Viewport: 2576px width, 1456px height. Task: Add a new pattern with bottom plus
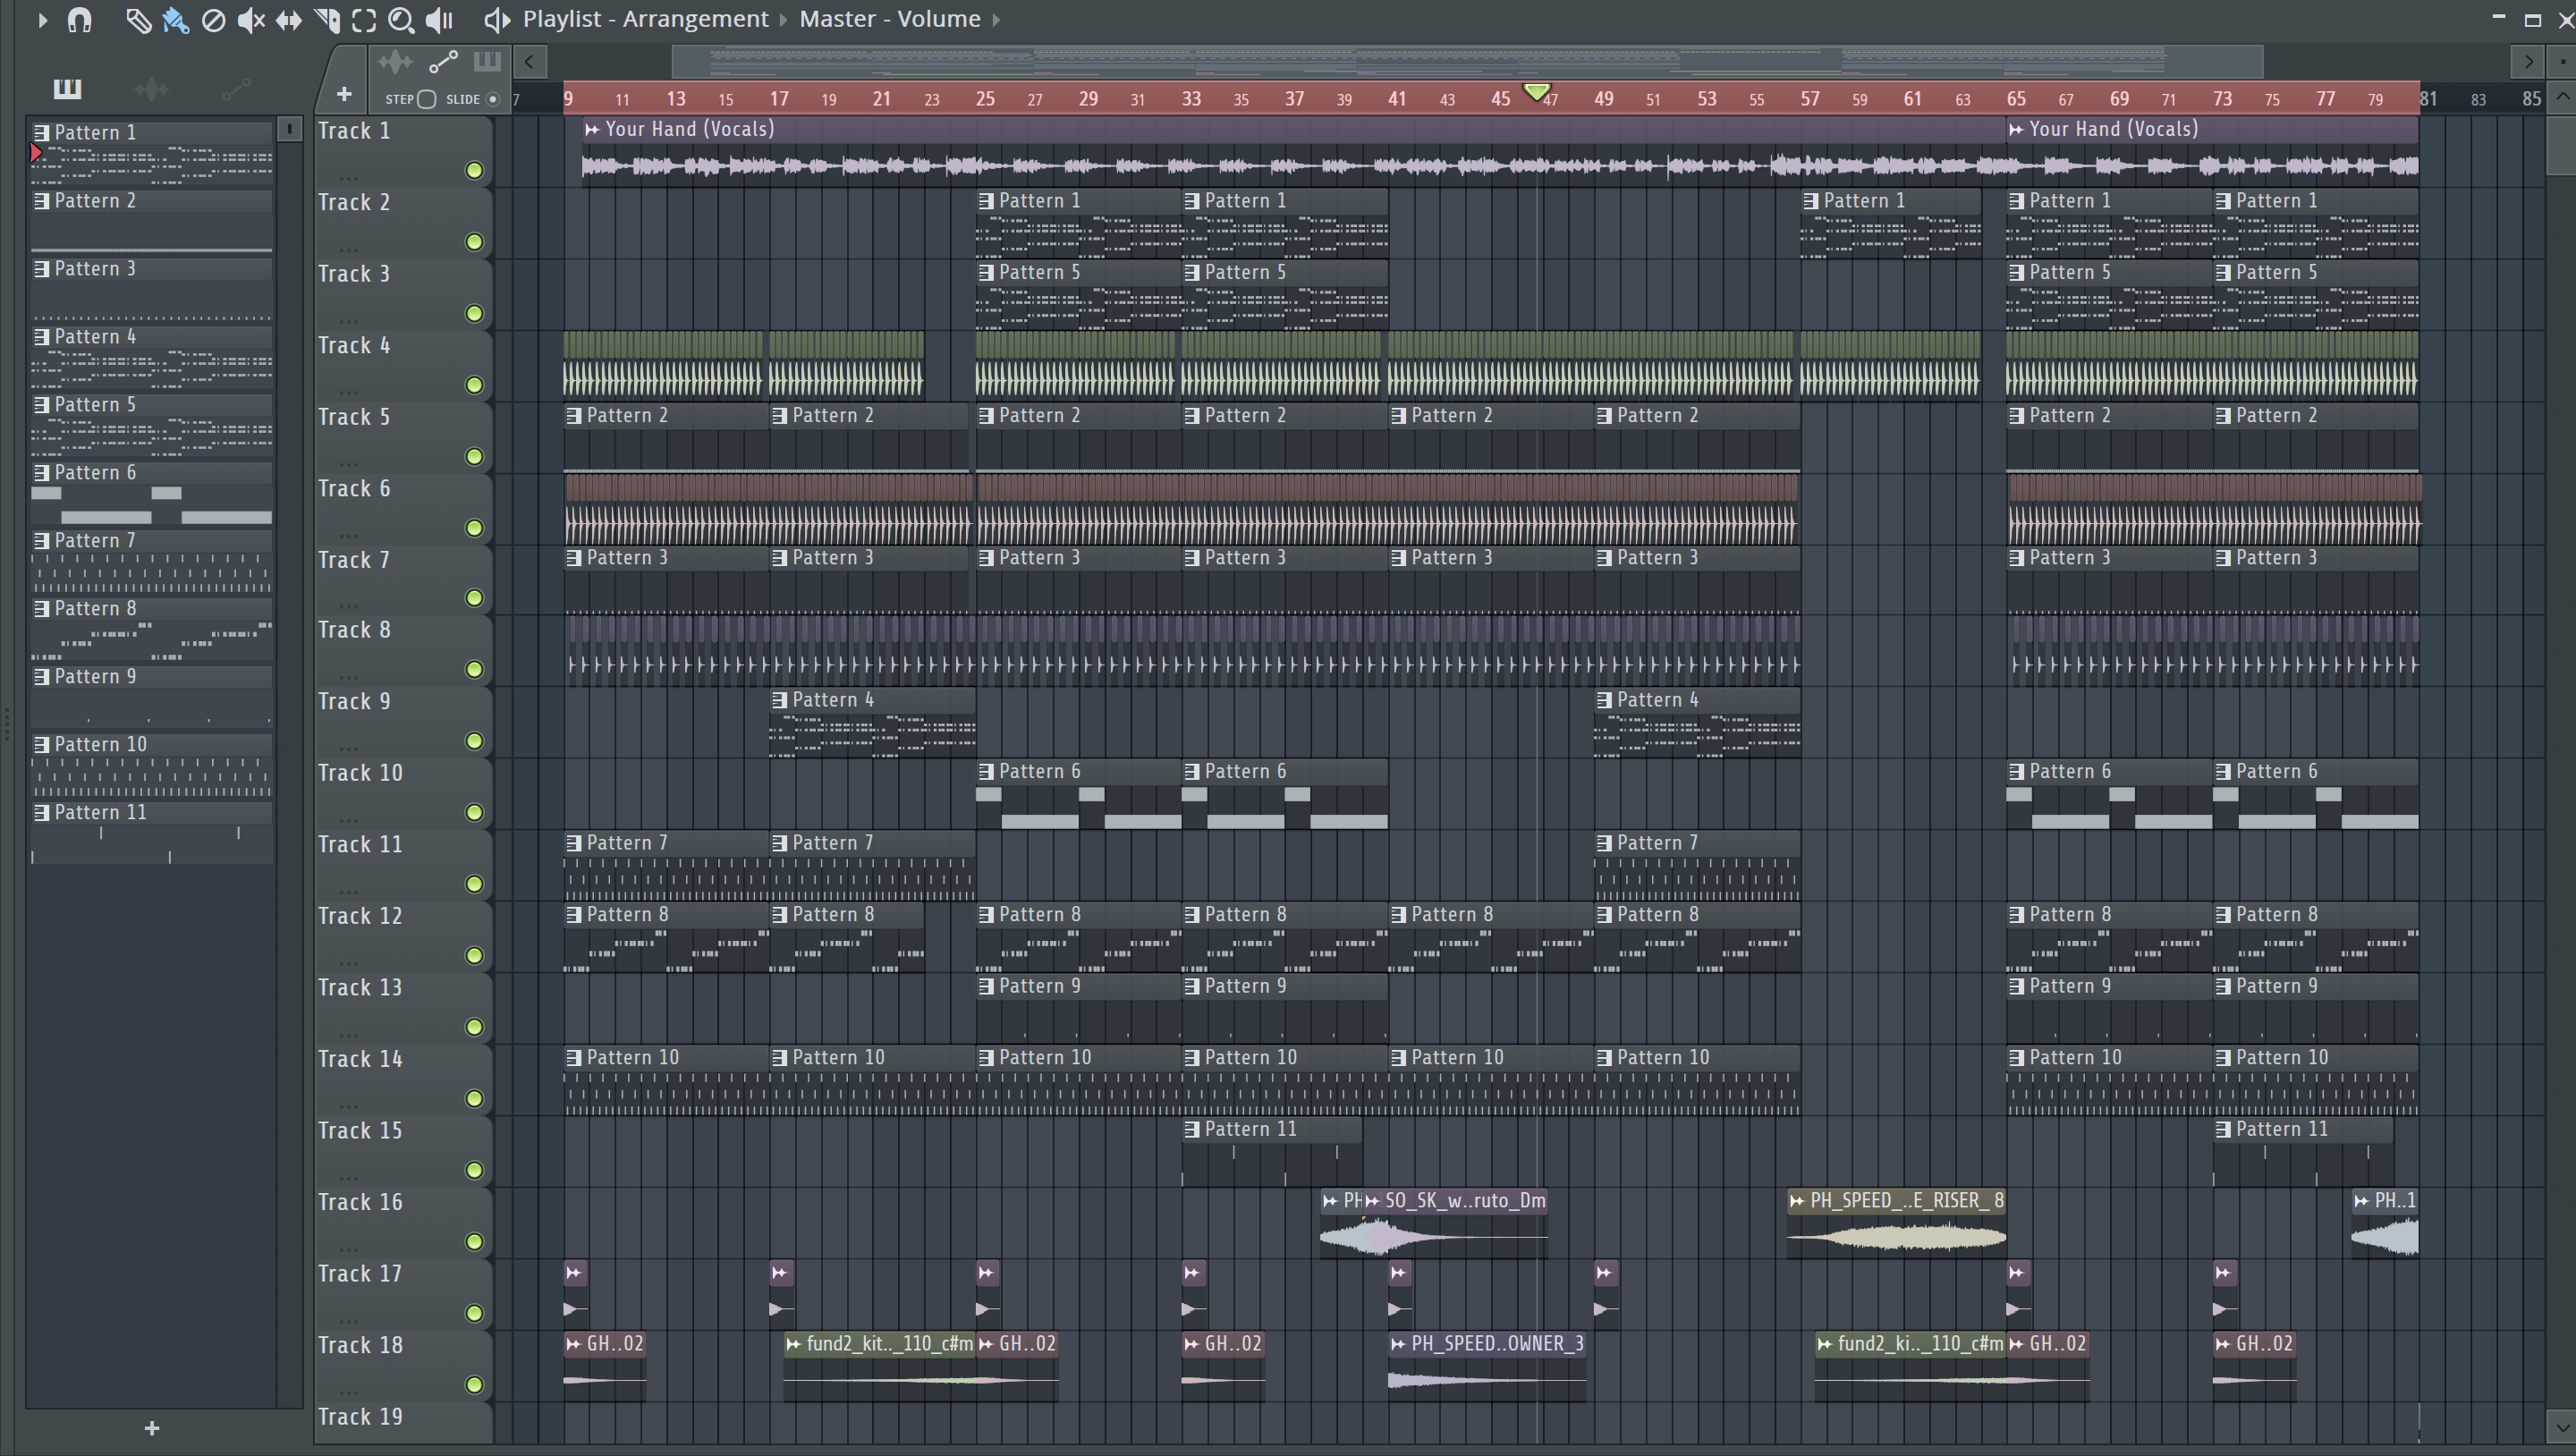click(x=152, y=1428)
